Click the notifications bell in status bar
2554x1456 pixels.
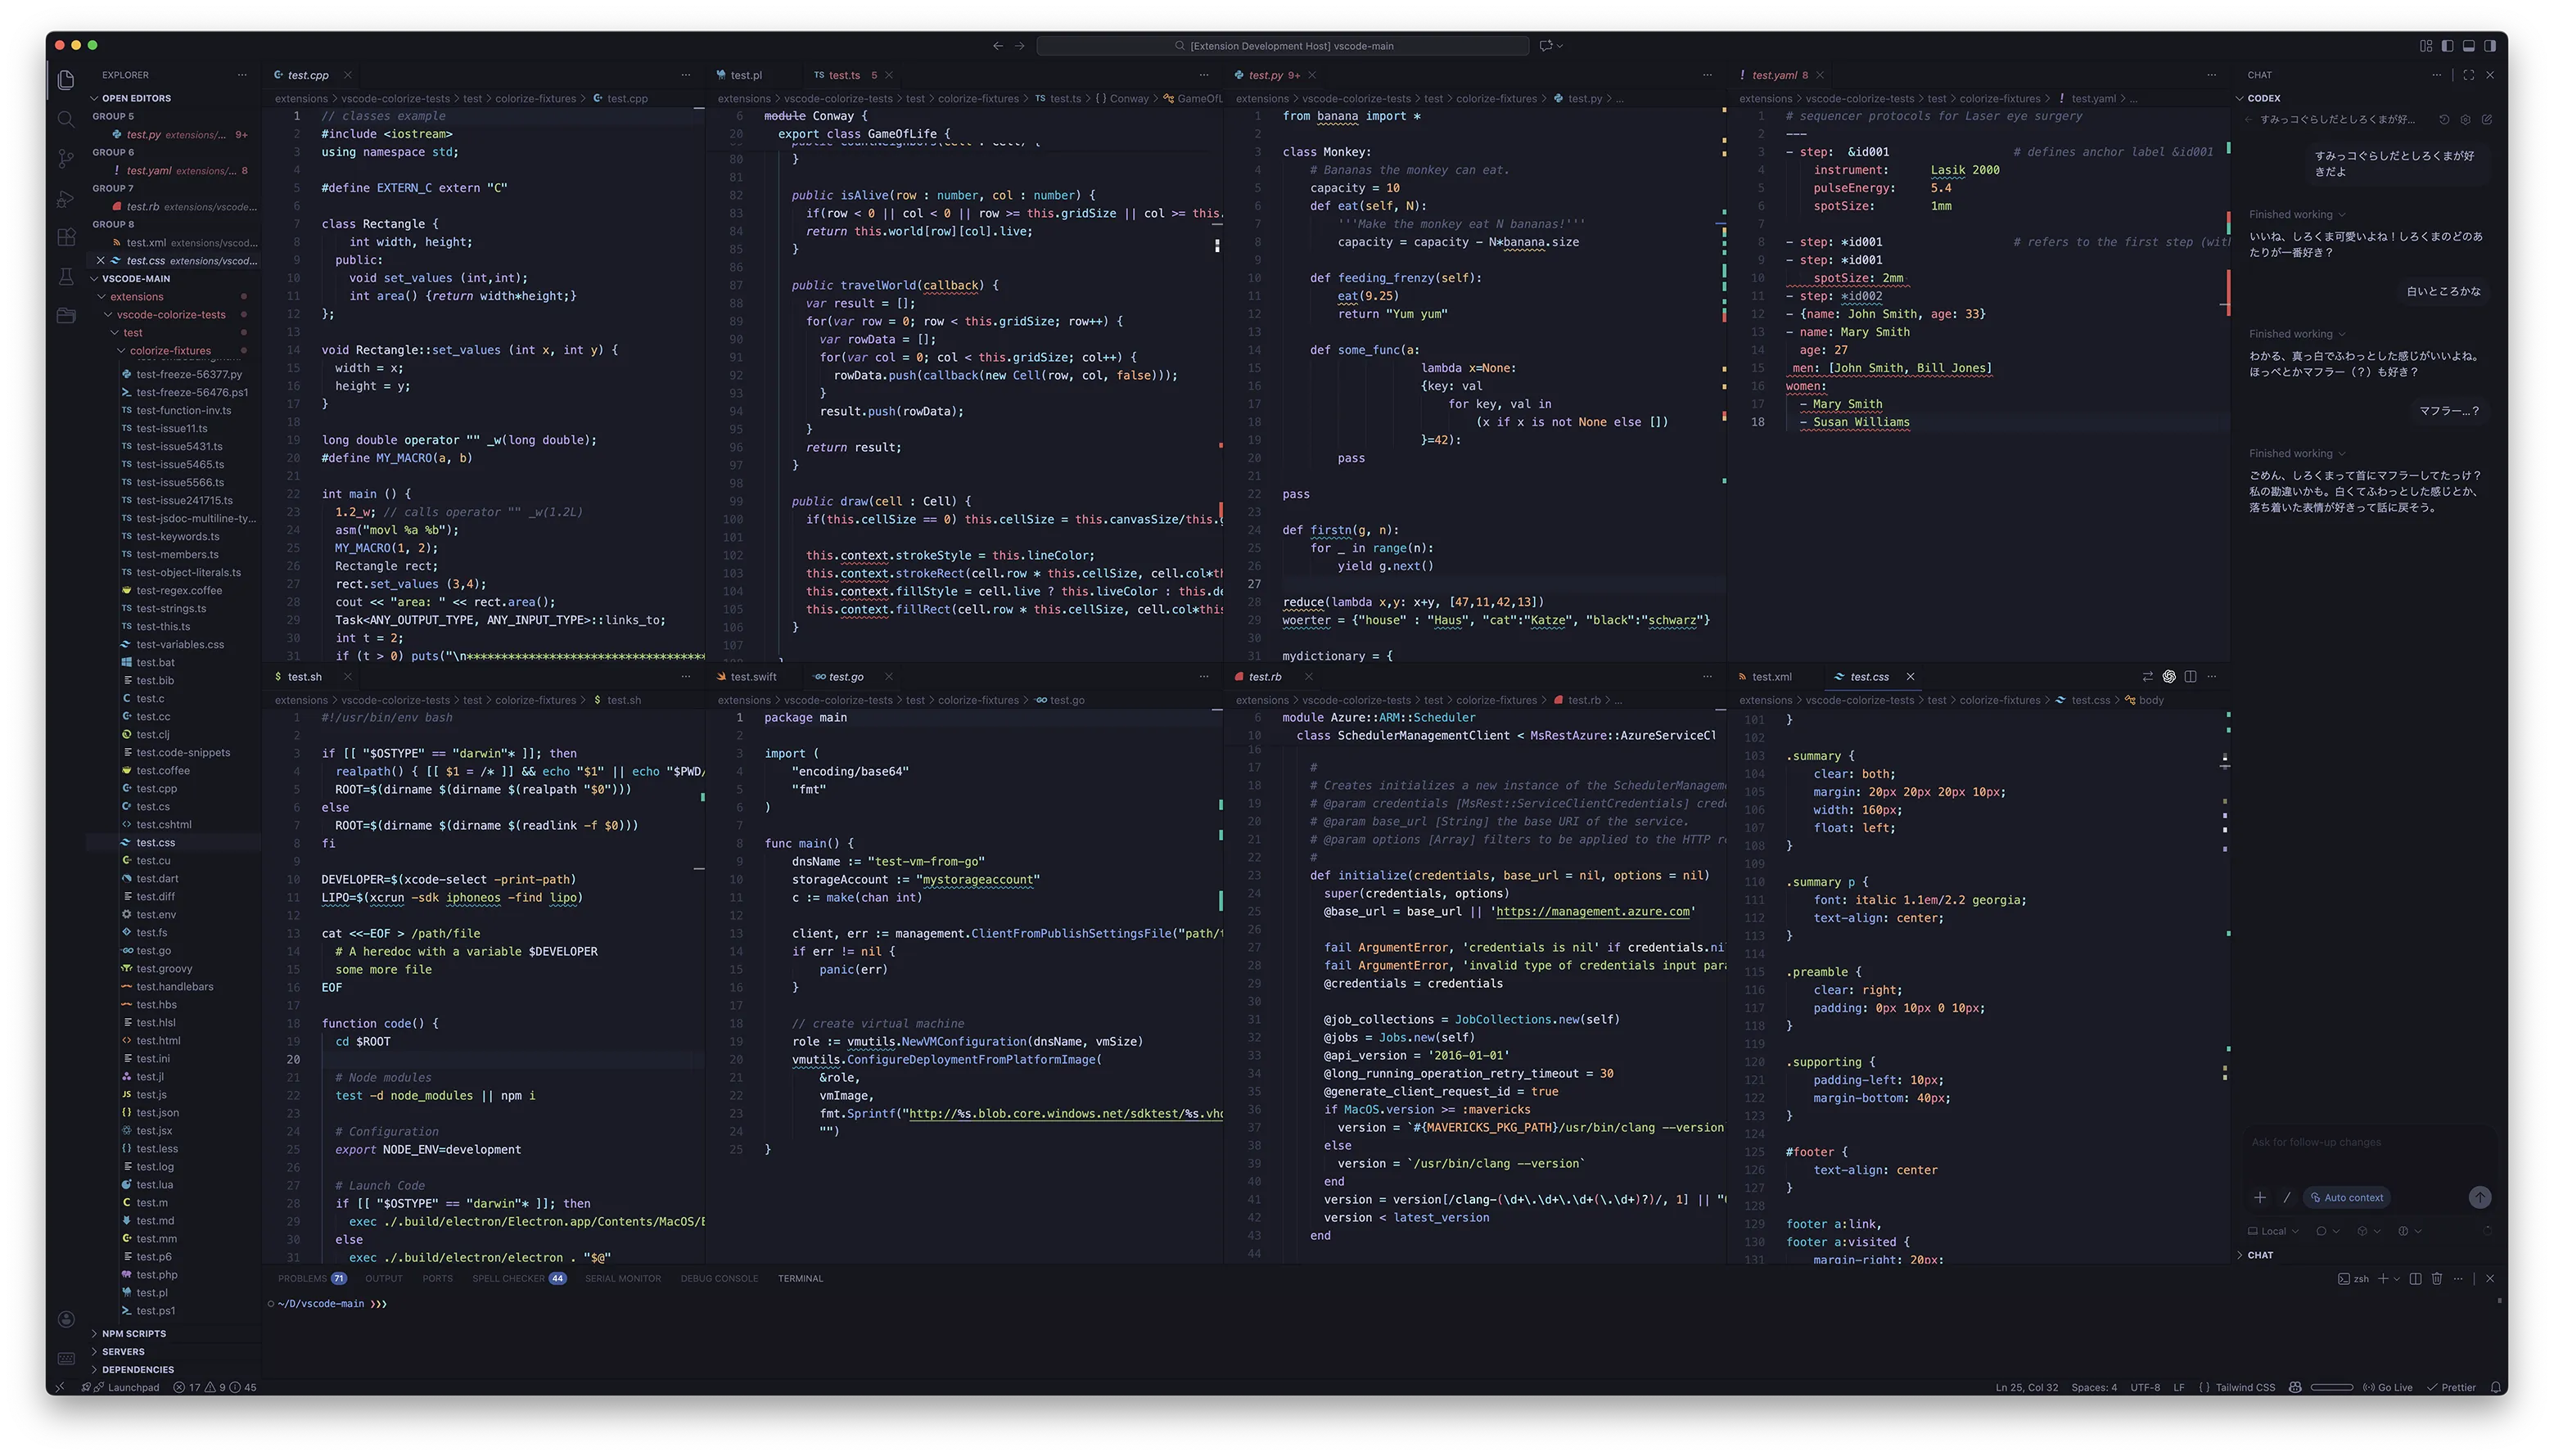tap(2496, 1387)
